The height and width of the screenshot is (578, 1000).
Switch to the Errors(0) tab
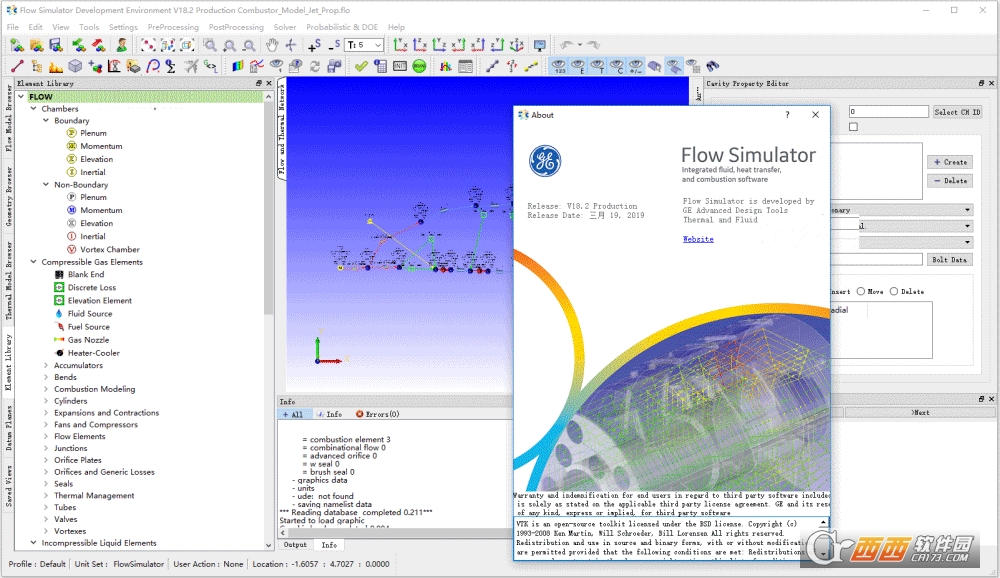point(377,414)
